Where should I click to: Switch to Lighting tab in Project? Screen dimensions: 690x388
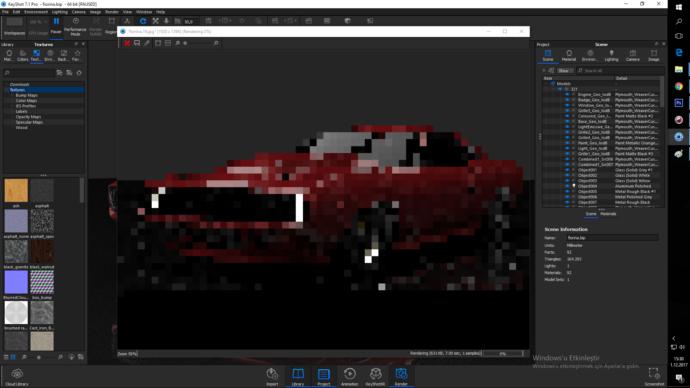(x=611, y=56)
